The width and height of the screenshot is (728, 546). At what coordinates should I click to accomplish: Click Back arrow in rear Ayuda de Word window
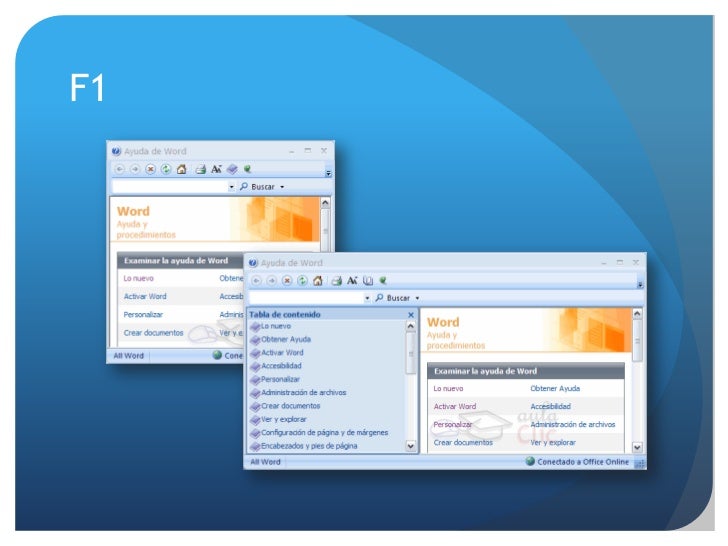pyautogui.click(x=120, y=169)
